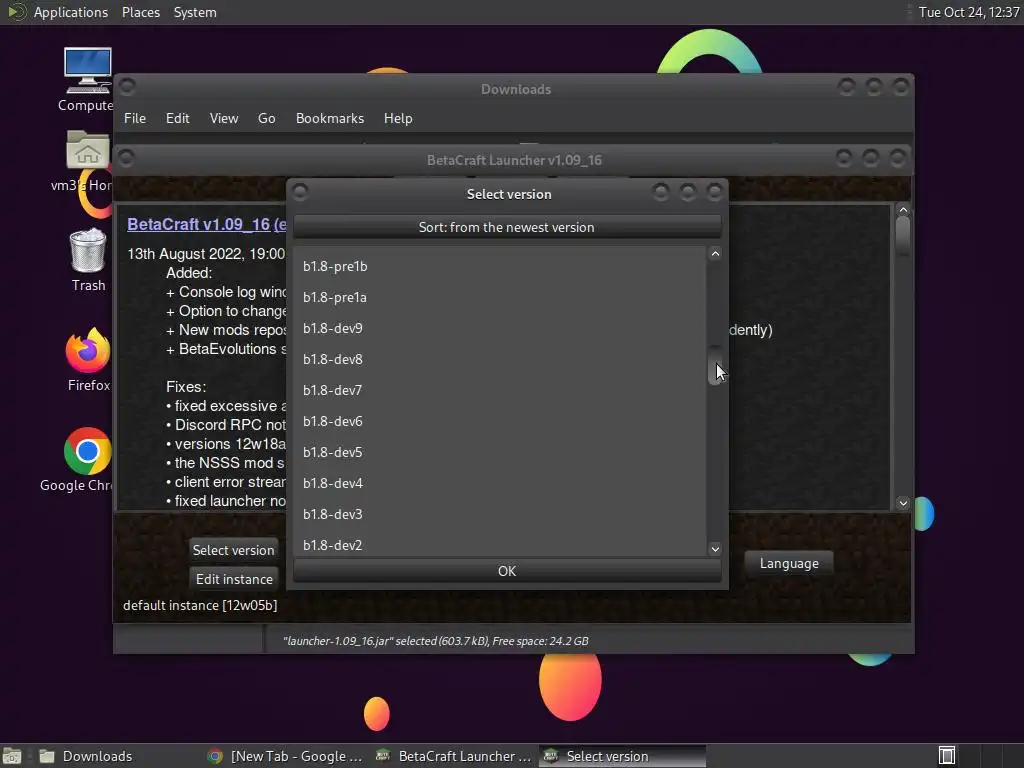1024x768 pixels.
Task: Open Select version dialog window menu button
Action: pyautogui.click(x=300, y=191)
